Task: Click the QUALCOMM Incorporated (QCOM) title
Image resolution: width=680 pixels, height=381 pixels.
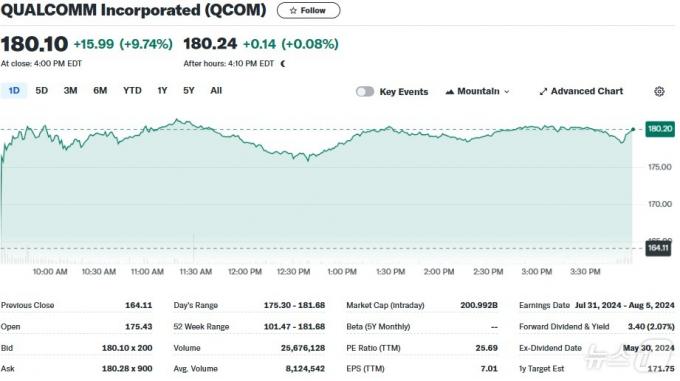Action: pos(134,10)
